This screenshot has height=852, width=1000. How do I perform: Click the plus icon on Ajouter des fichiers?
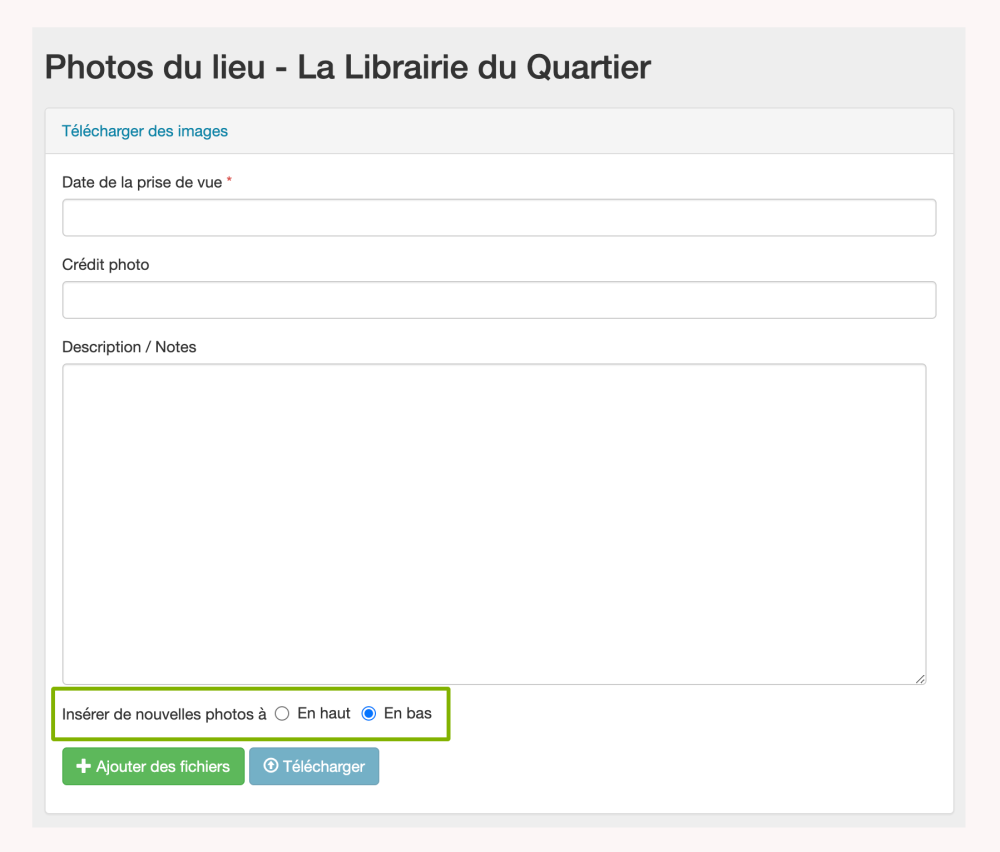(x=84, y=767)
